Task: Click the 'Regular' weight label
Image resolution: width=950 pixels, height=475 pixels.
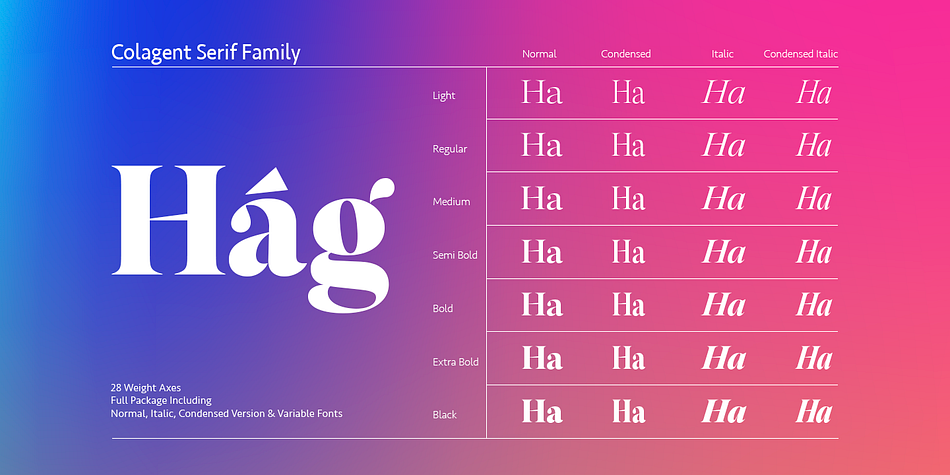Action: (450, 149)
